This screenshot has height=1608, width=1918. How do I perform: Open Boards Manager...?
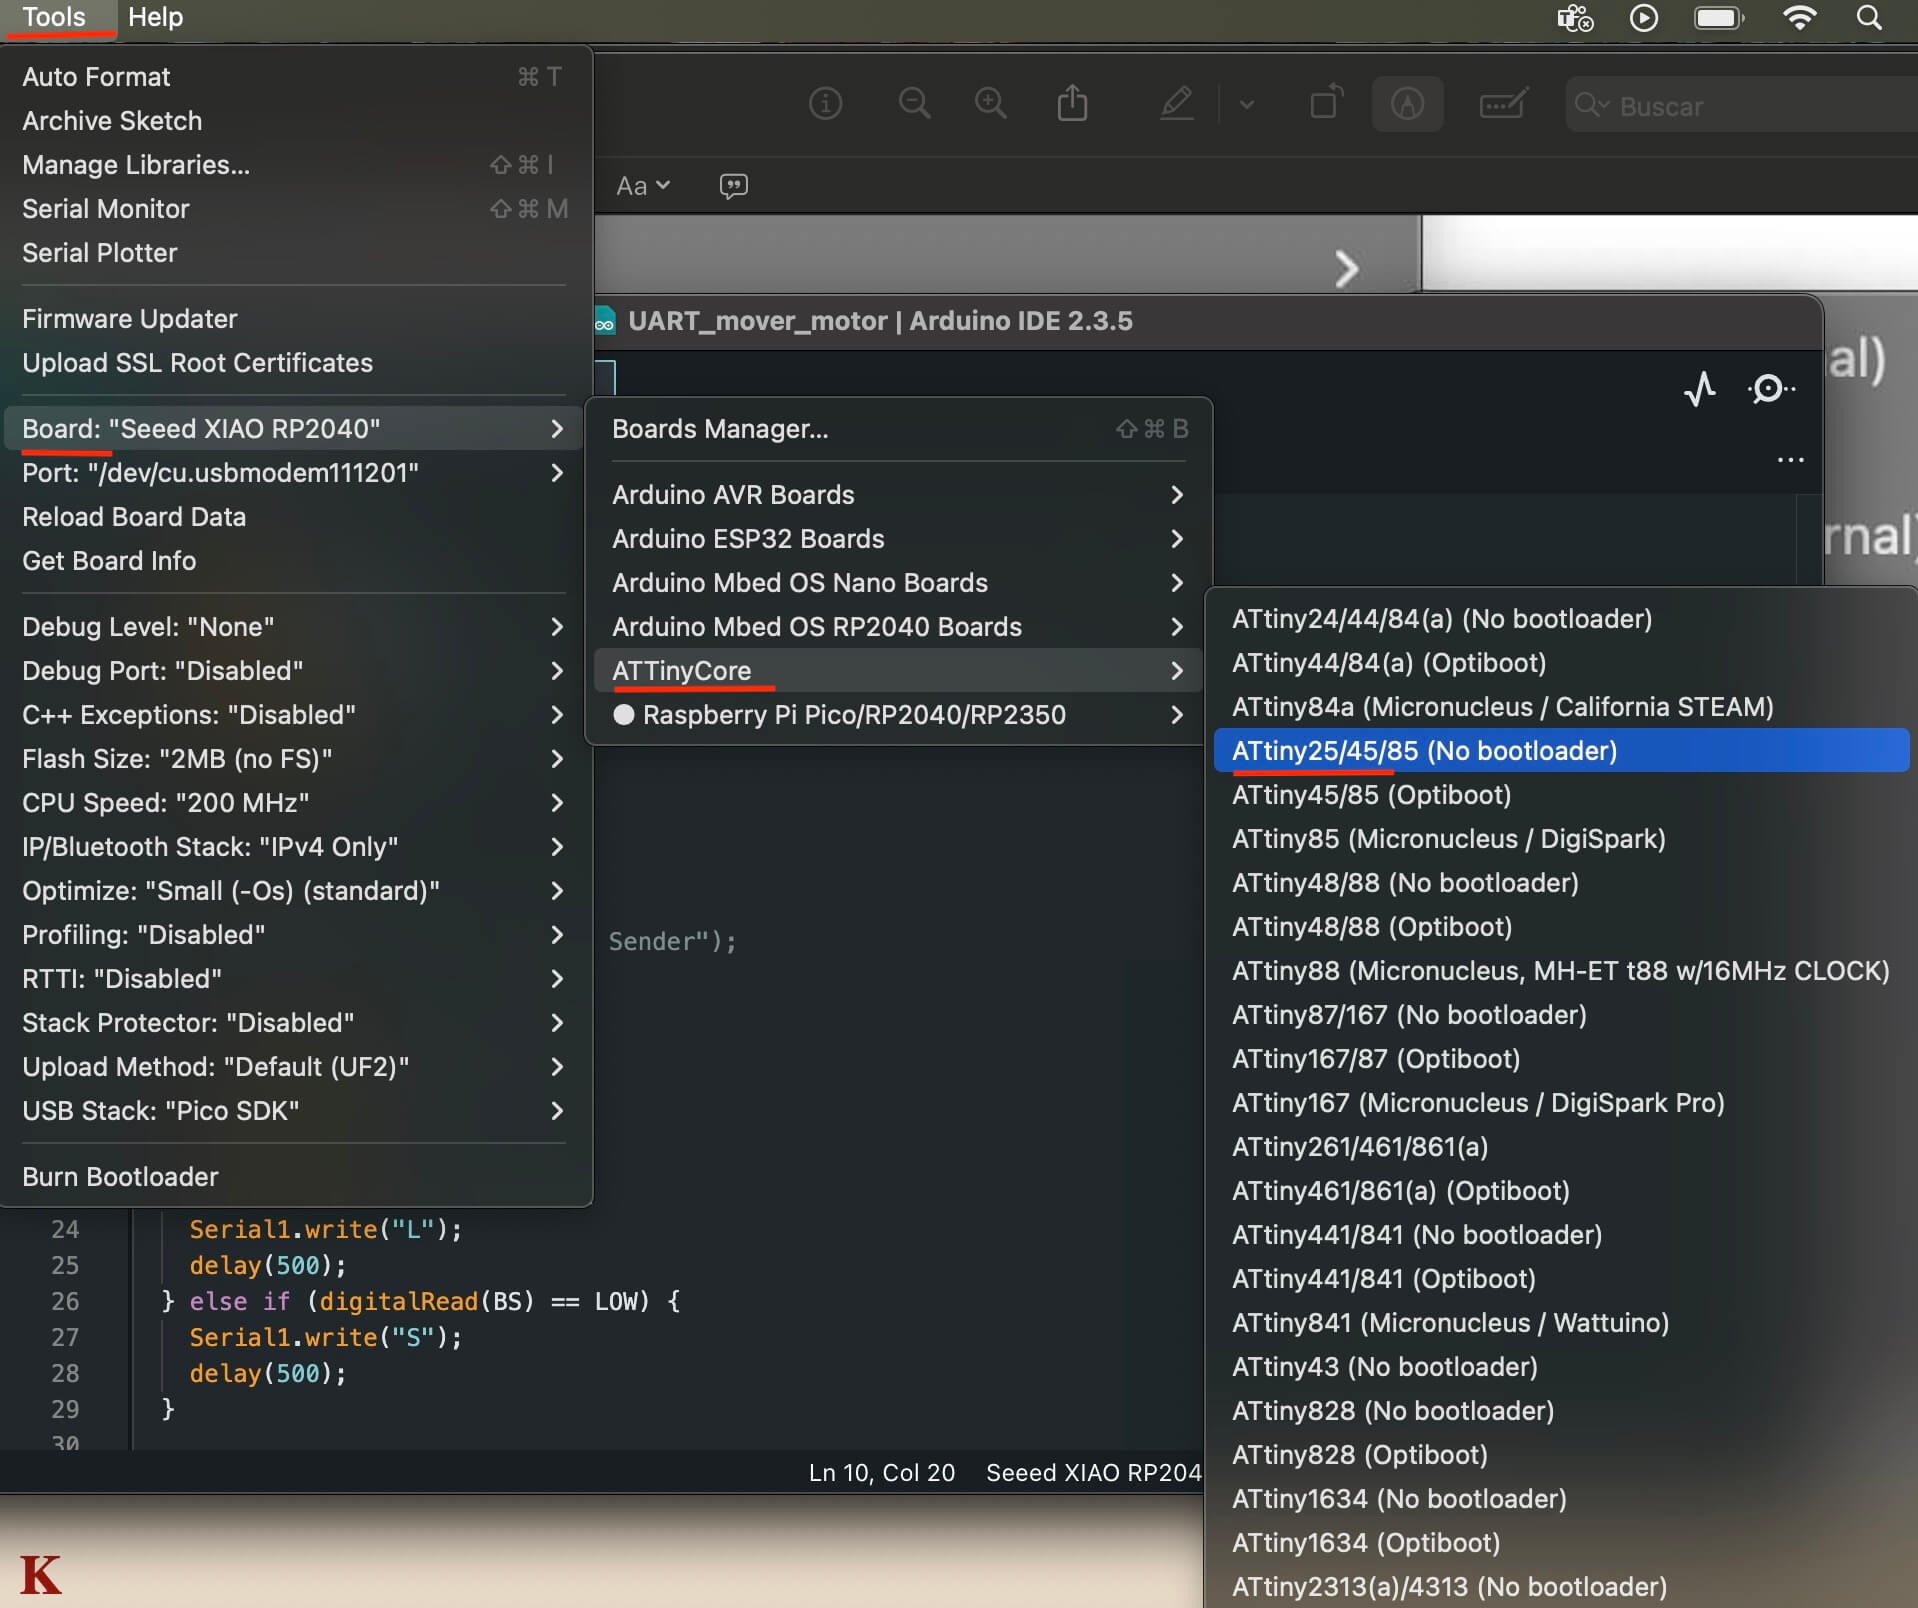pyautogui.click(x=899, y=429)
